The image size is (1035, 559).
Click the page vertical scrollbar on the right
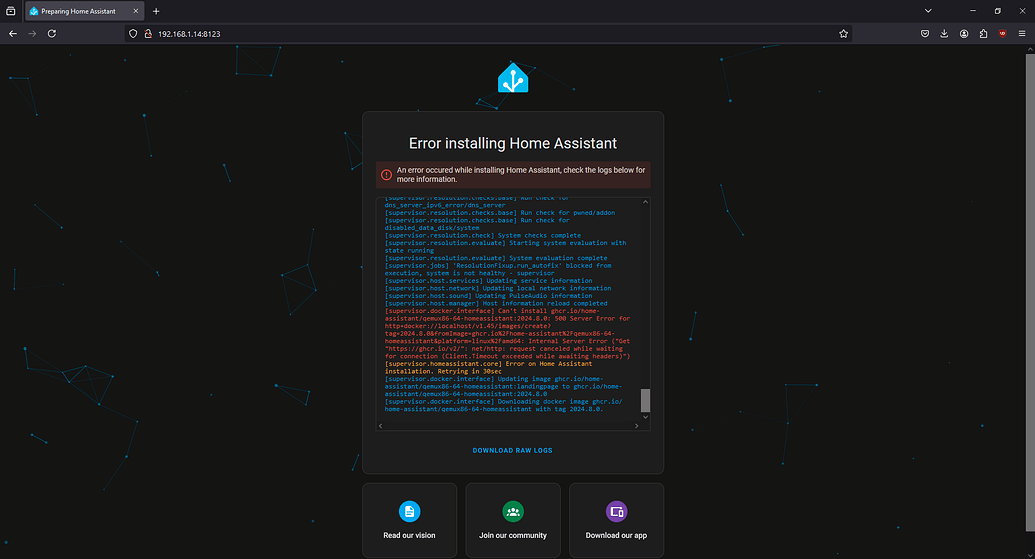point(1030,292)
